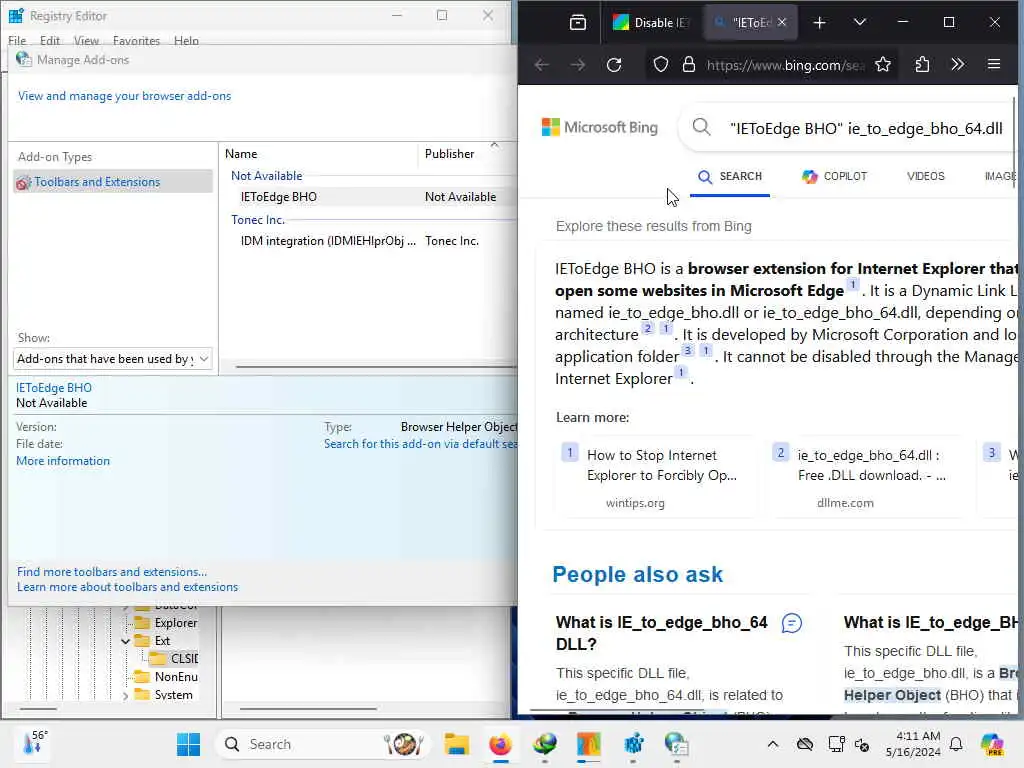Close the "IEToEdge" Firefox tab

click(782, 22)
